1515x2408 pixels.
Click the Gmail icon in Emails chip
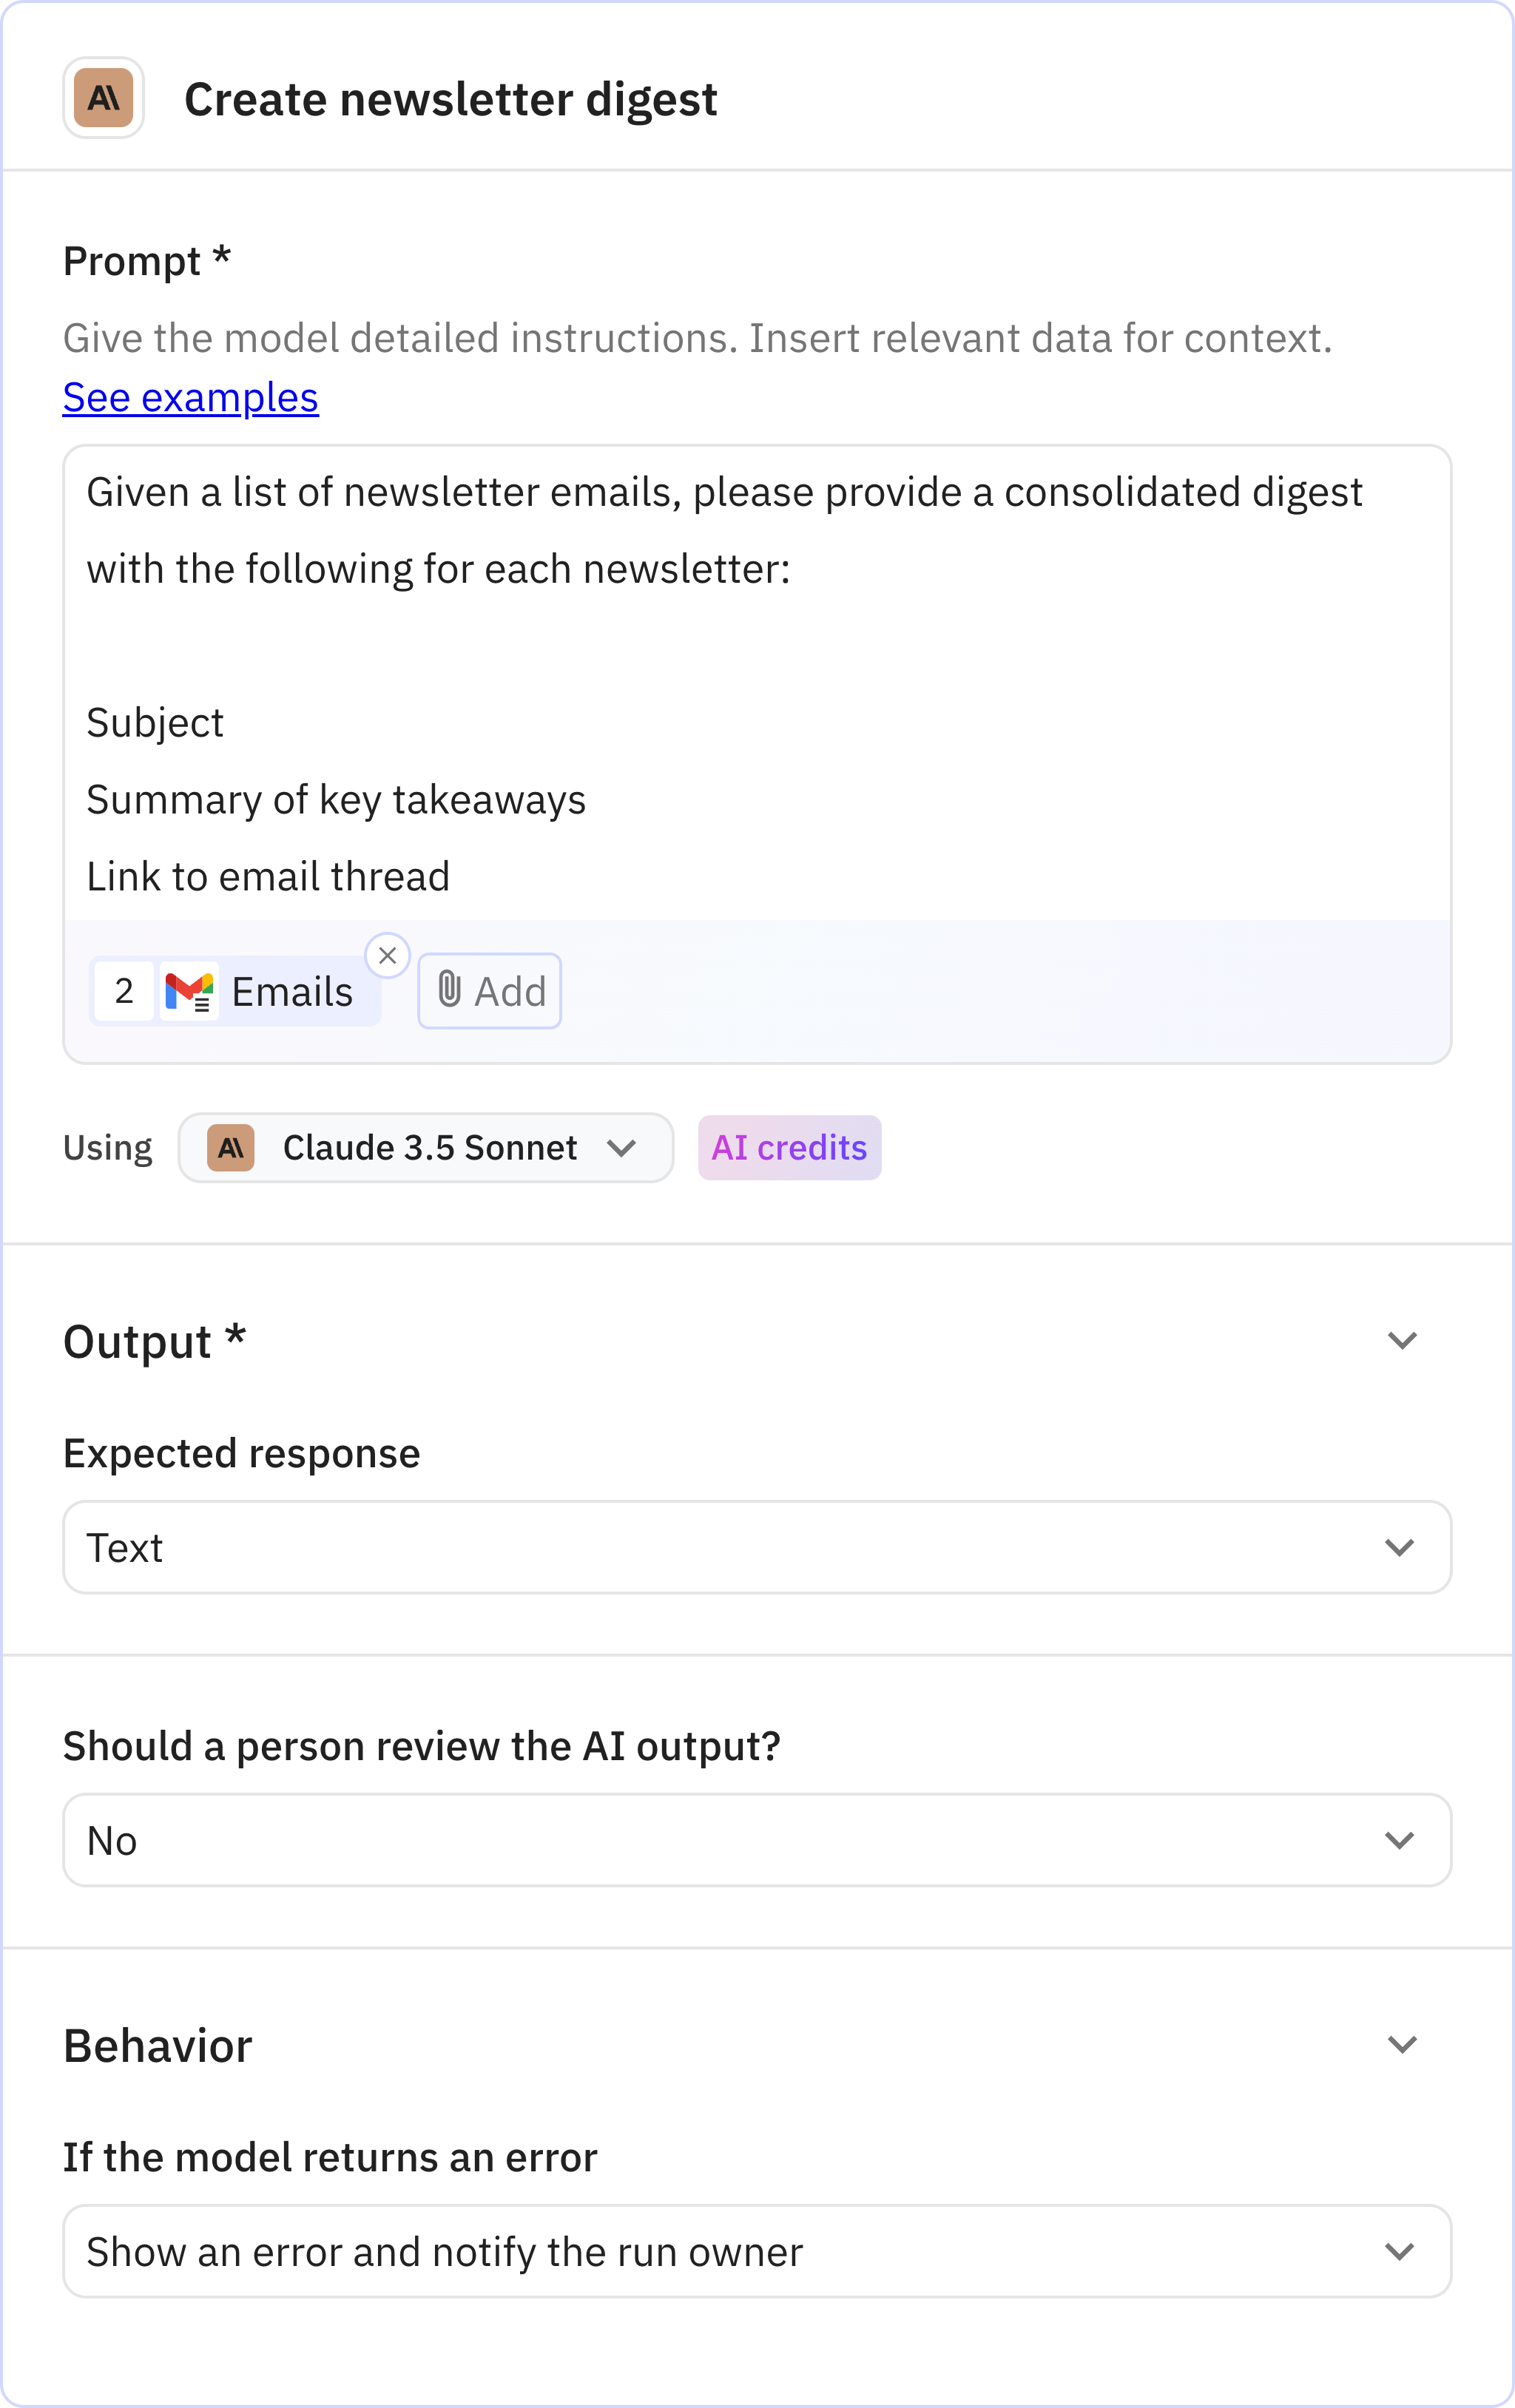(189, 991)
